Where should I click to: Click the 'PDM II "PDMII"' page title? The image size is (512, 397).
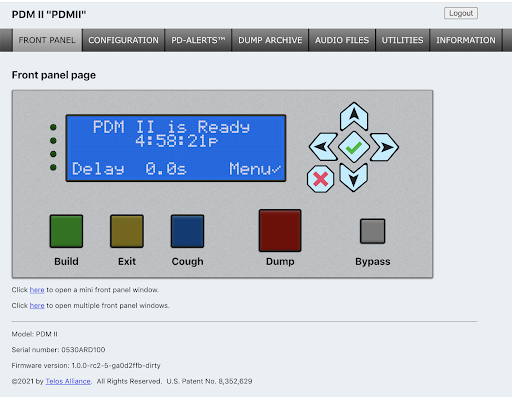49,15
